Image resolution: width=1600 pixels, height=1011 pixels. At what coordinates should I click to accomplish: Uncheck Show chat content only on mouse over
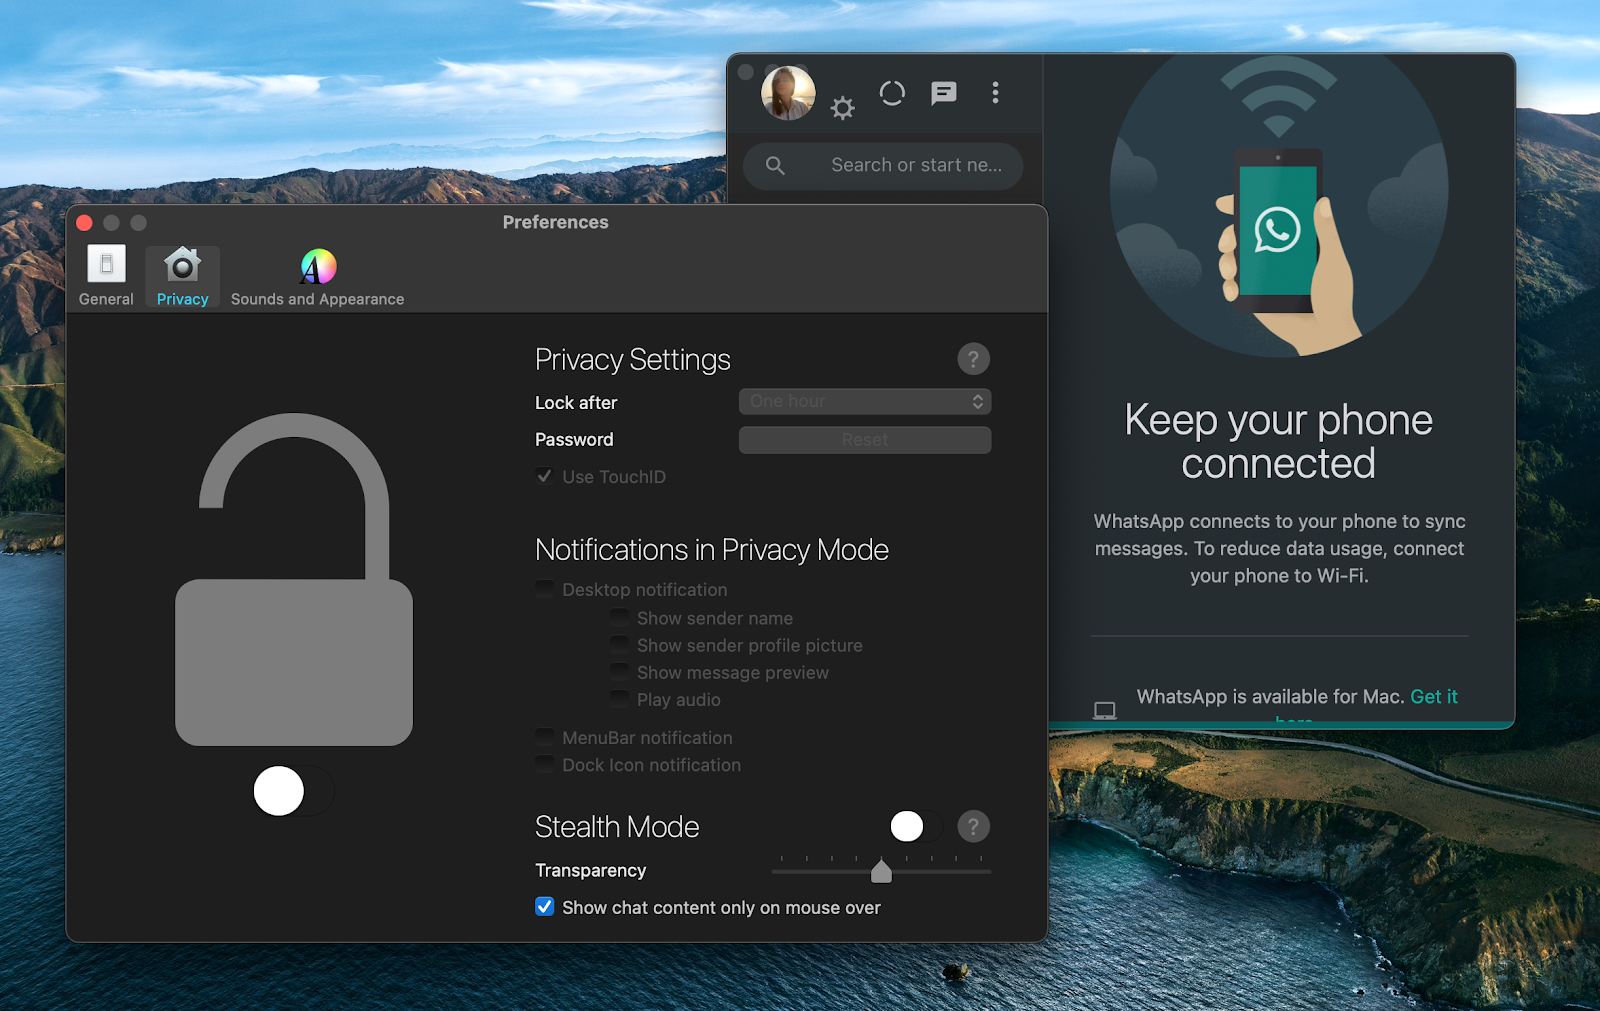click(x=545, y=906)
